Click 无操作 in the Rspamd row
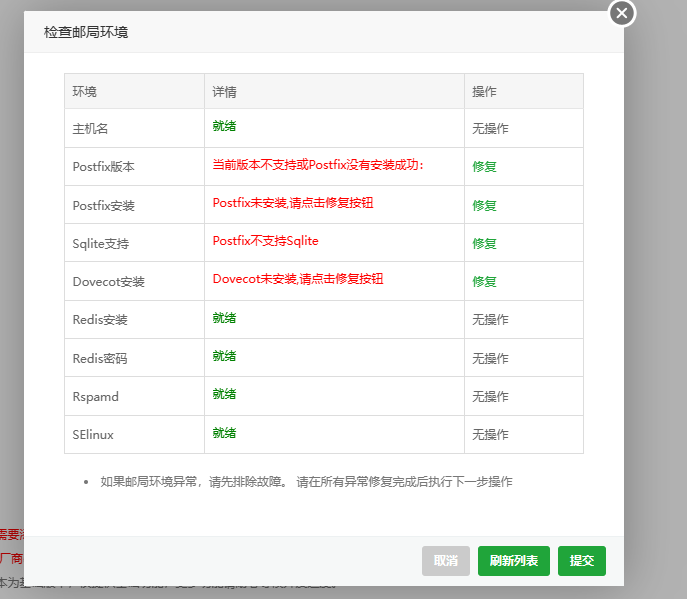This screenshot has width=687, height=599. (x=490, y=397)
